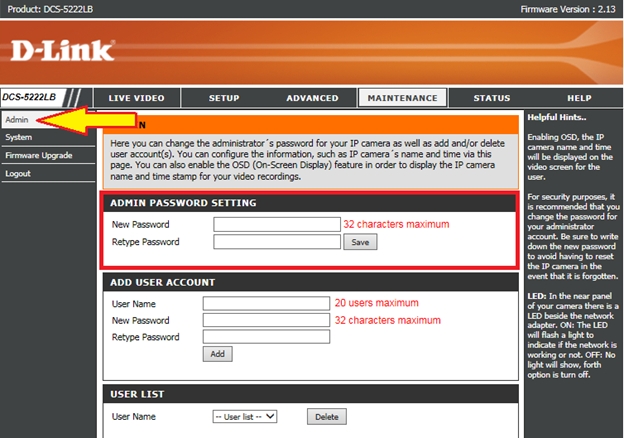Open Firmware Upgrade page from sidebar
Image resolution: width=624 pixels, height=438 pixels.
[38, 155]
